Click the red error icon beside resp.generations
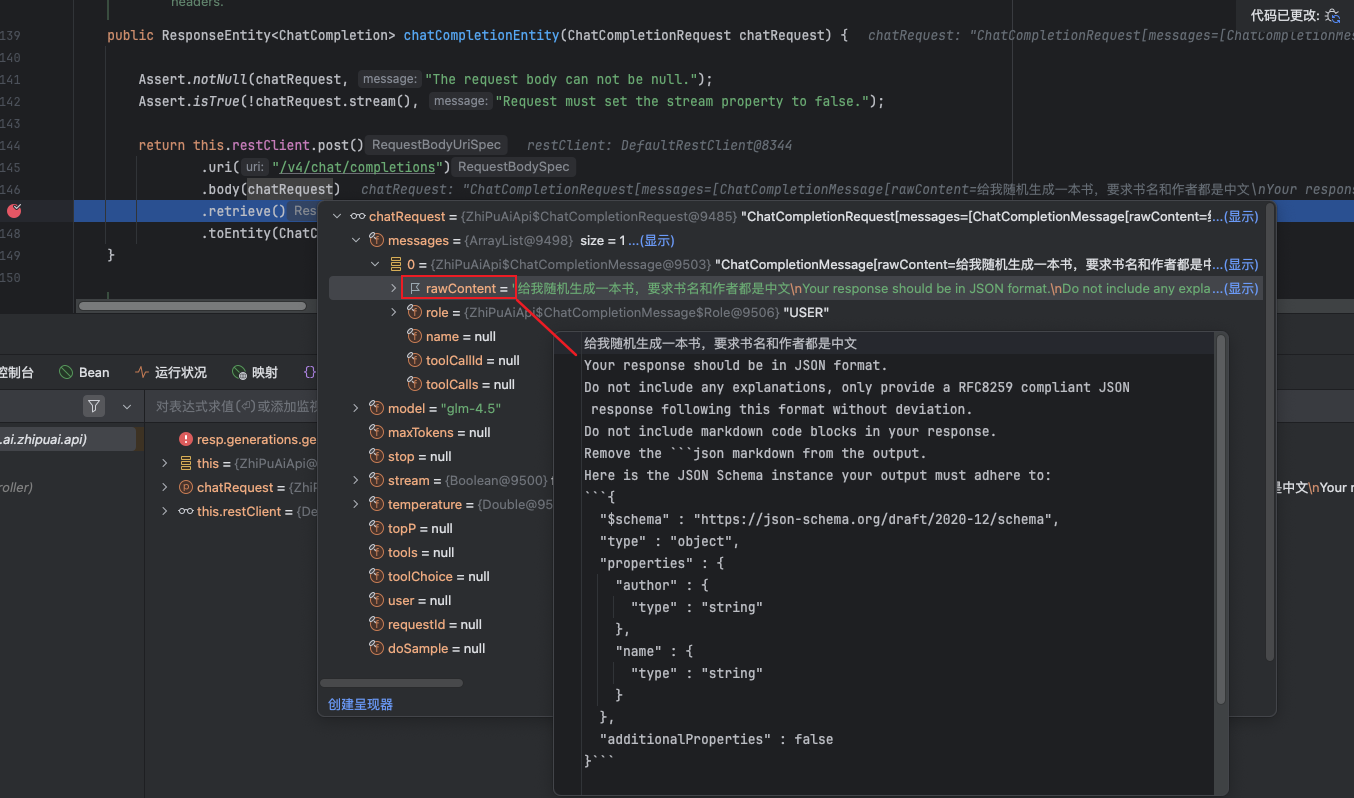 click(186, 439)
